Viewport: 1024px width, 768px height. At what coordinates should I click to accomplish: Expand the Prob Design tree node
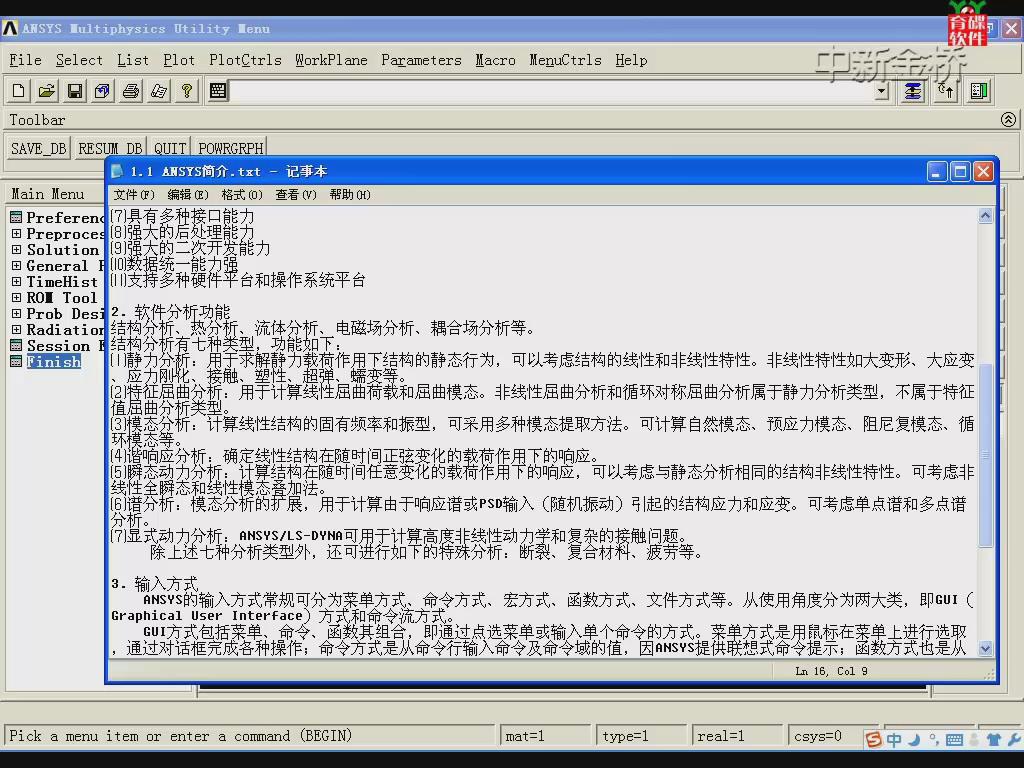(x=16, y=313)
